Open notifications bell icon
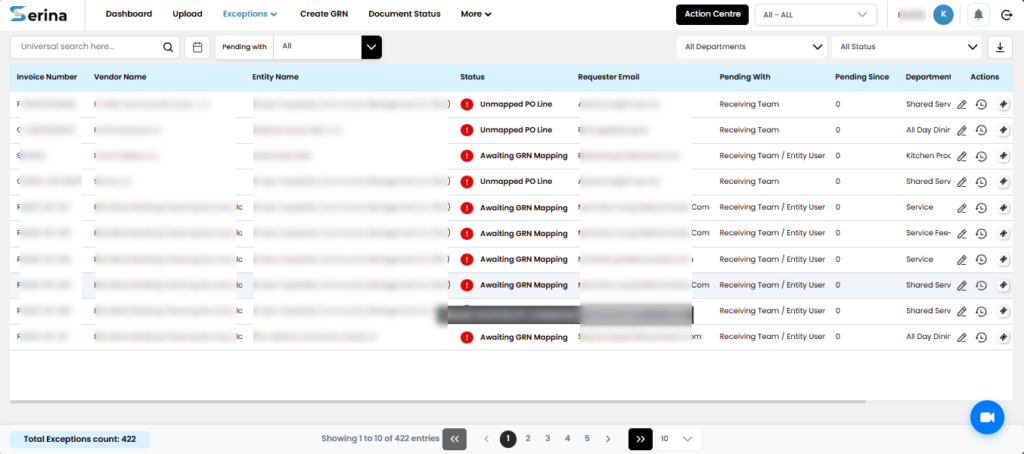Screen dimensions: 1024x454 [978, 14]
